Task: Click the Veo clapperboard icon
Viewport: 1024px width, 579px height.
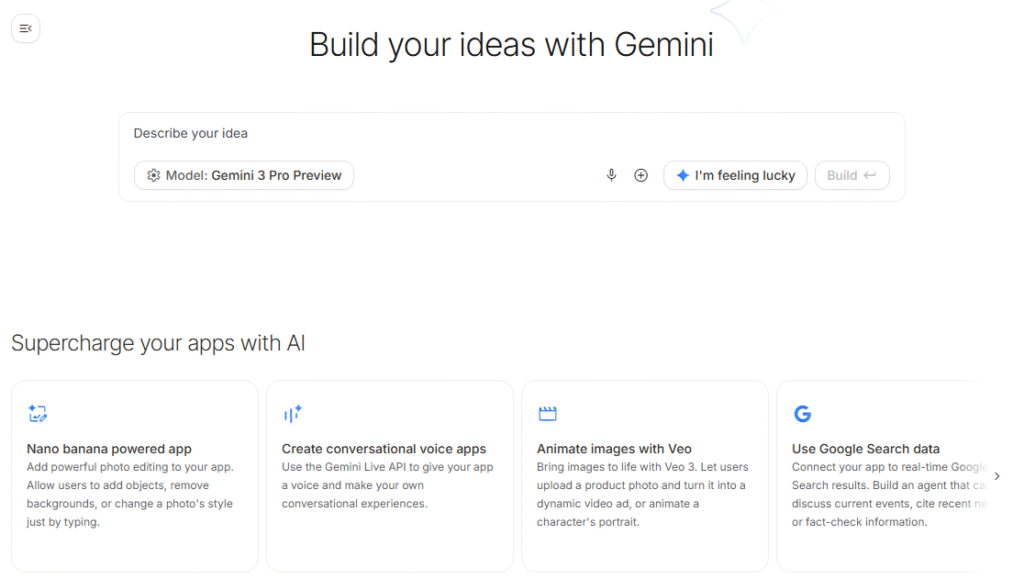Action: 547,413
